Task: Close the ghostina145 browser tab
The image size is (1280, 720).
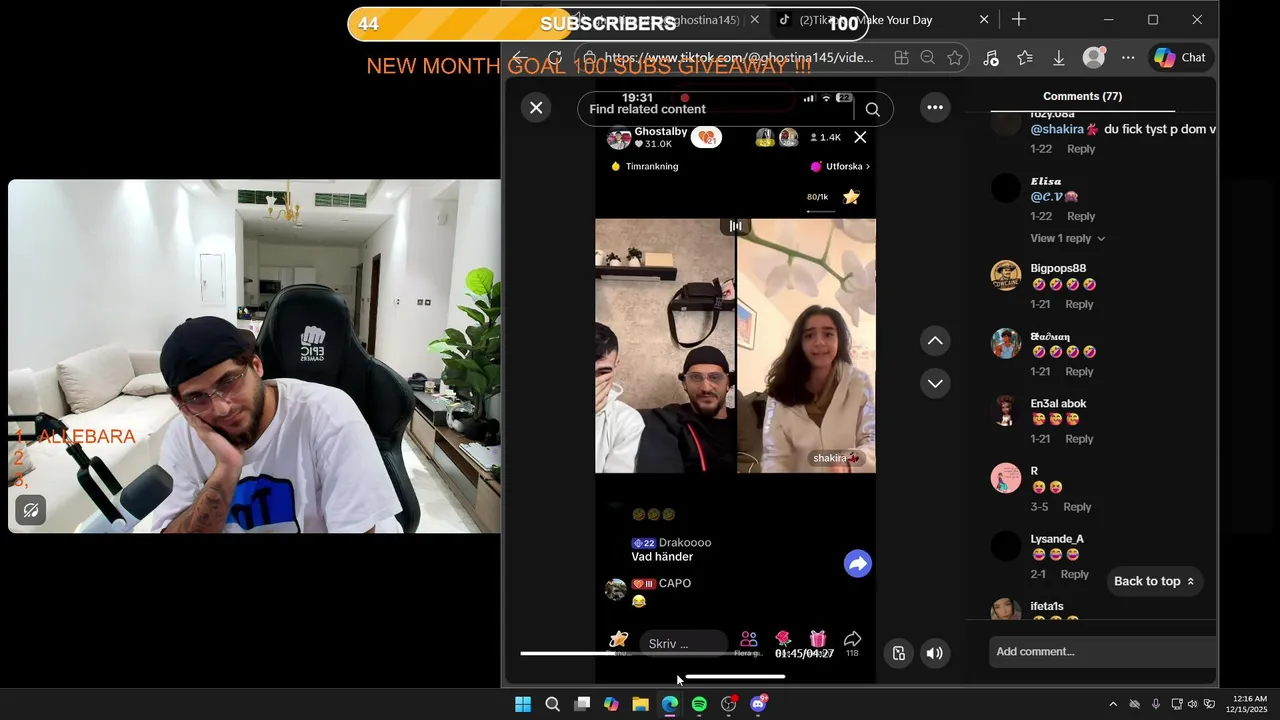Action: pos(755,19)
